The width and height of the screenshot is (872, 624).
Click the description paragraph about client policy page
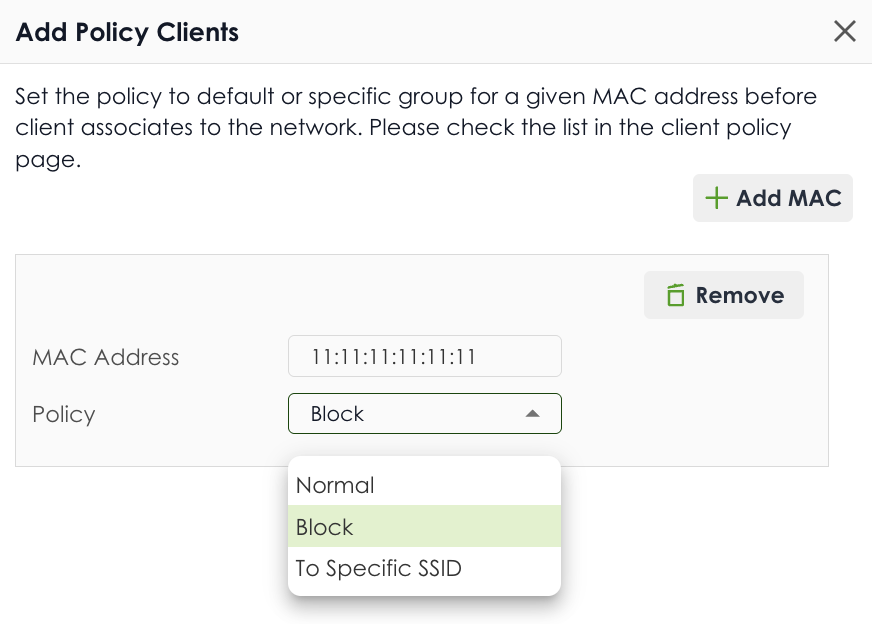416,128
